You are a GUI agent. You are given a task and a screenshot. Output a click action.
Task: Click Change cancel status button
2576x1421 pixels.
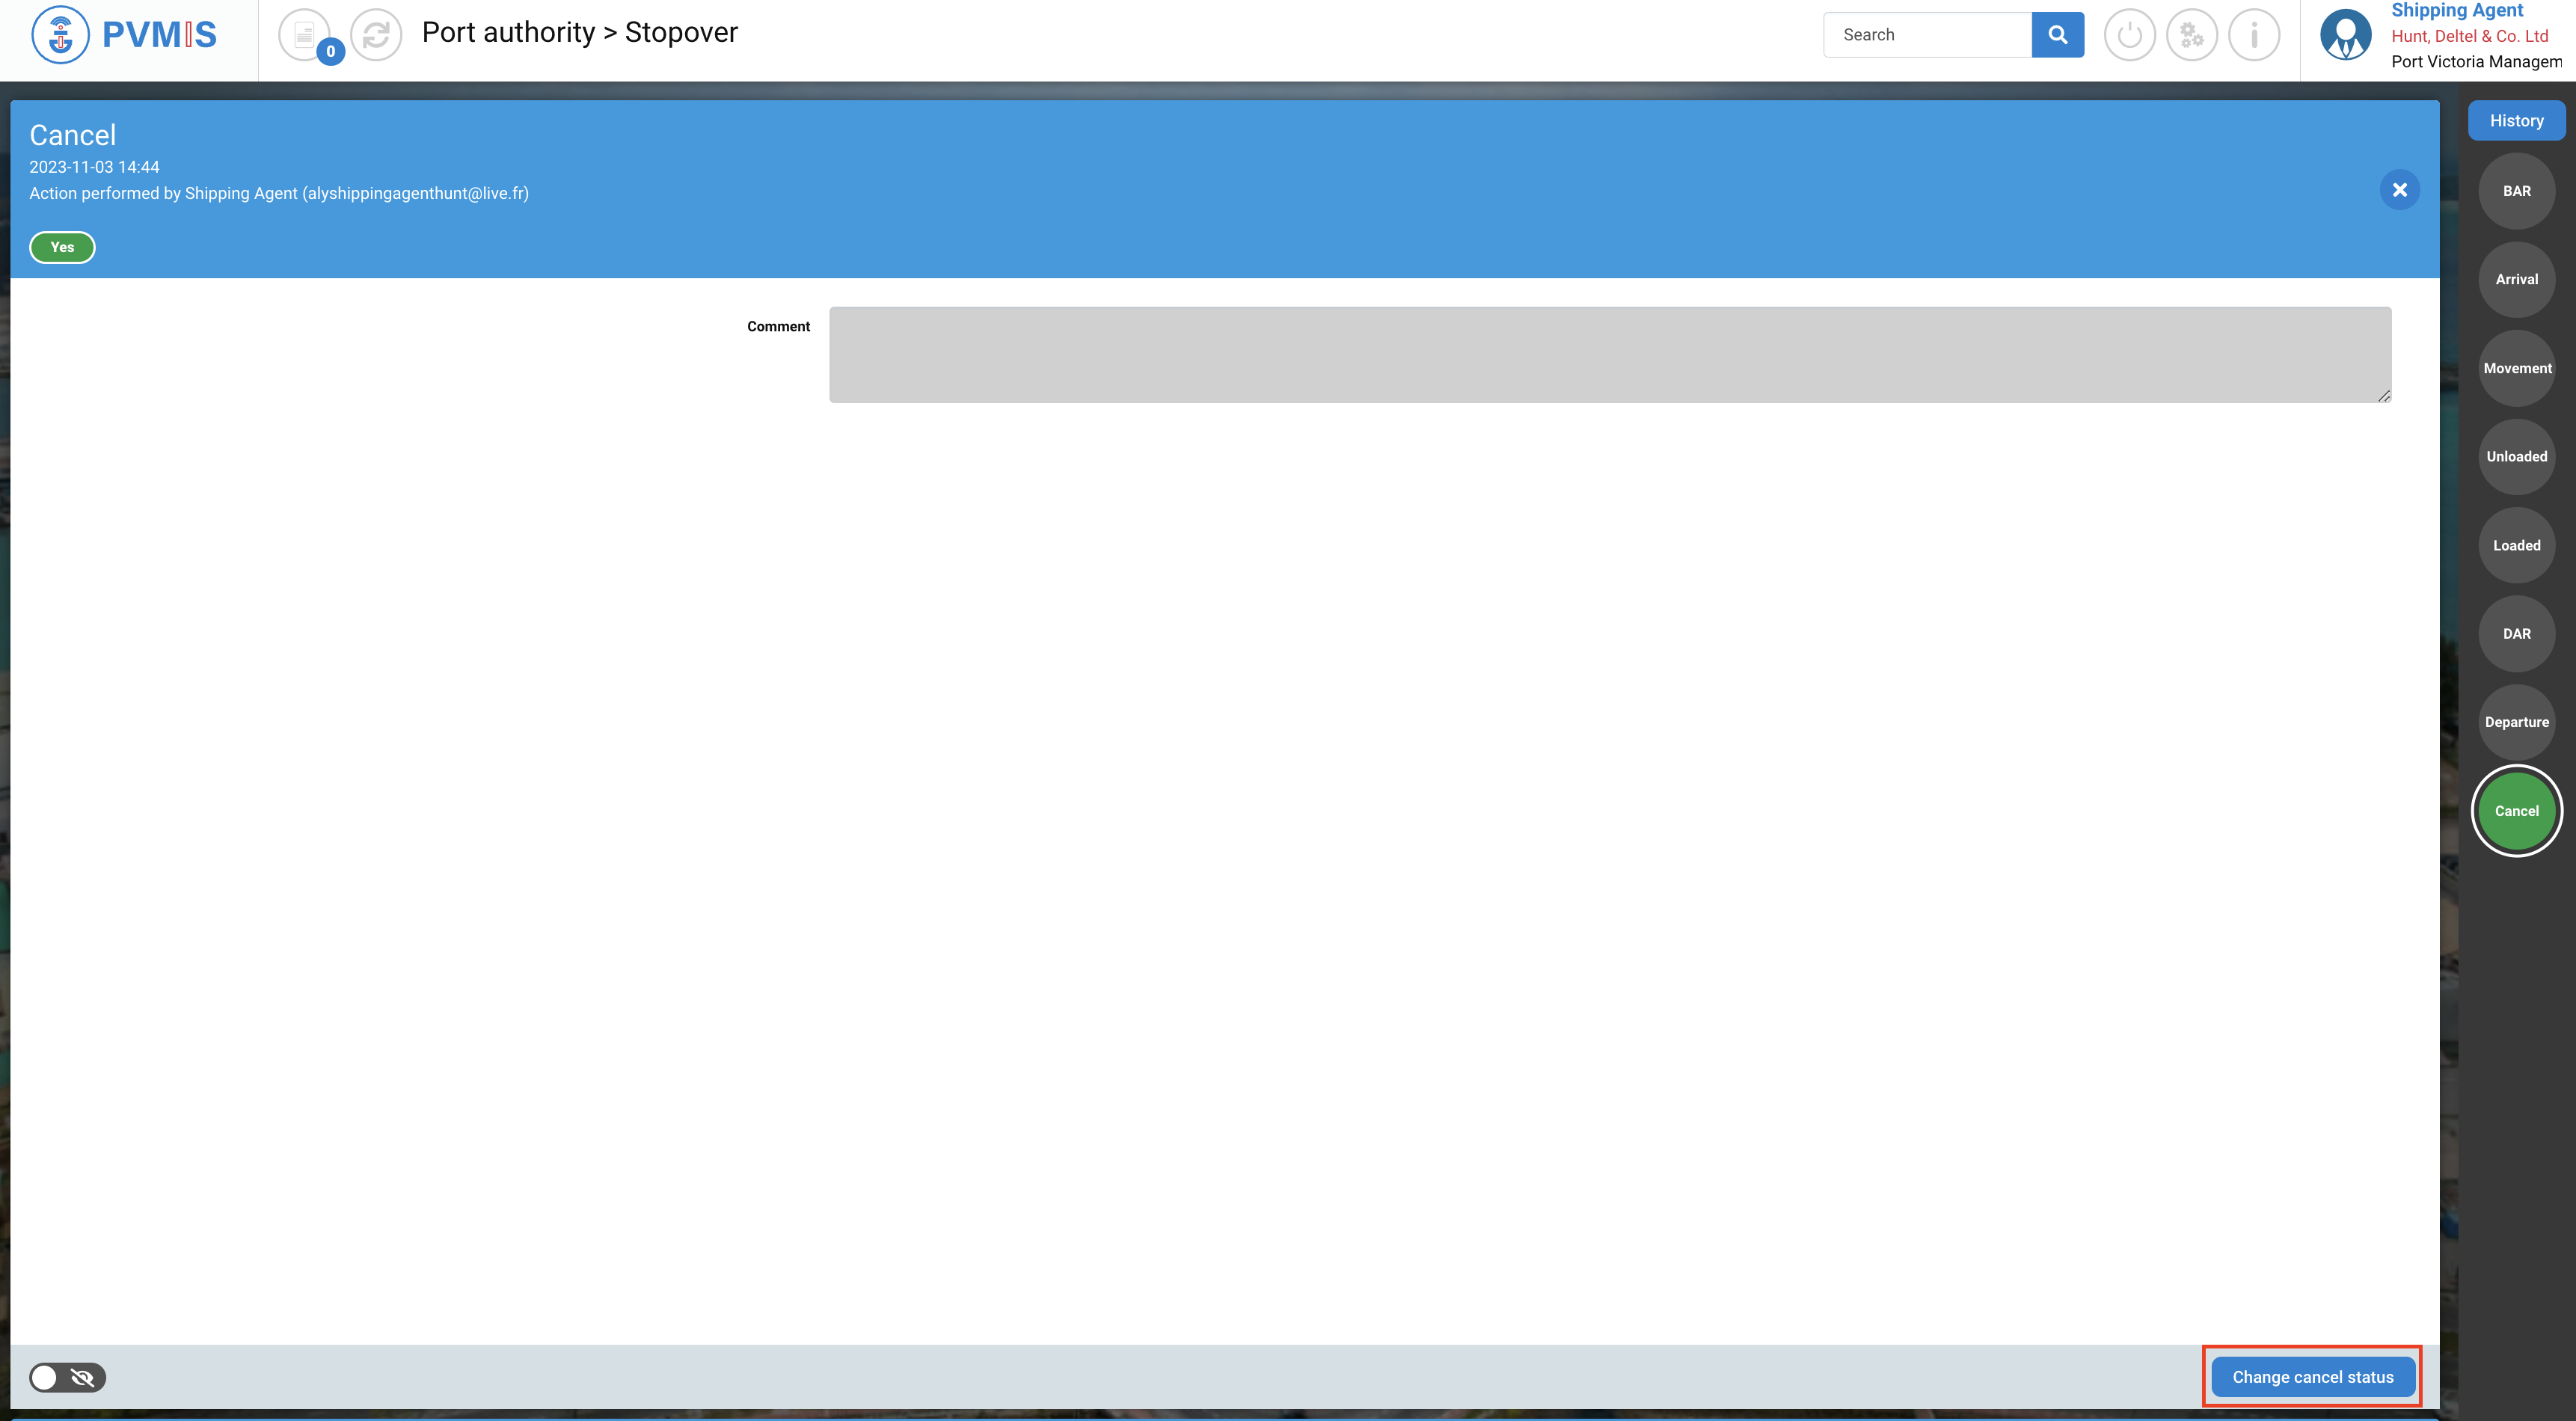tap(2312, 1377)
